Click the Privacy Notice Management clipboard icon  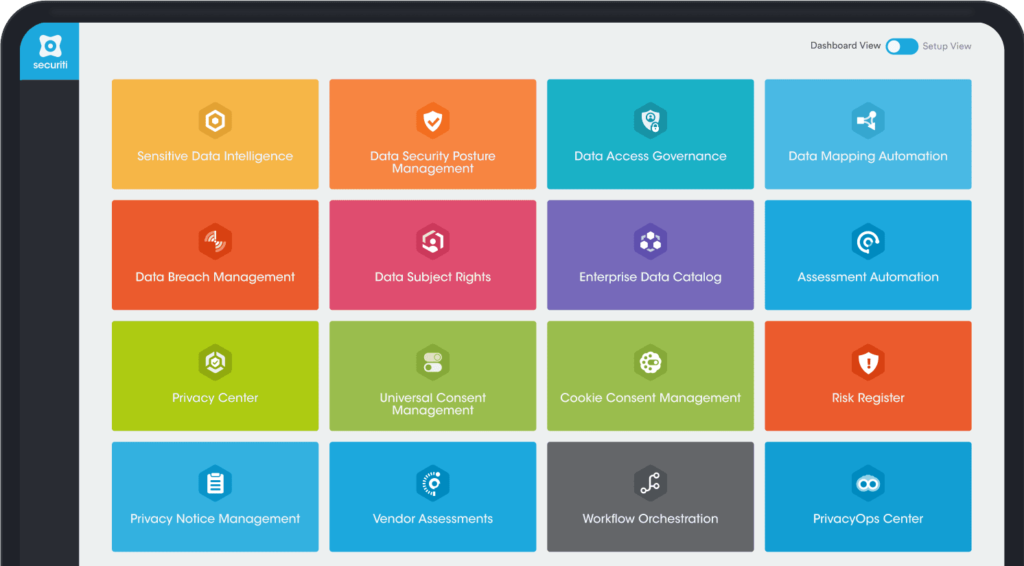(215, 484)
